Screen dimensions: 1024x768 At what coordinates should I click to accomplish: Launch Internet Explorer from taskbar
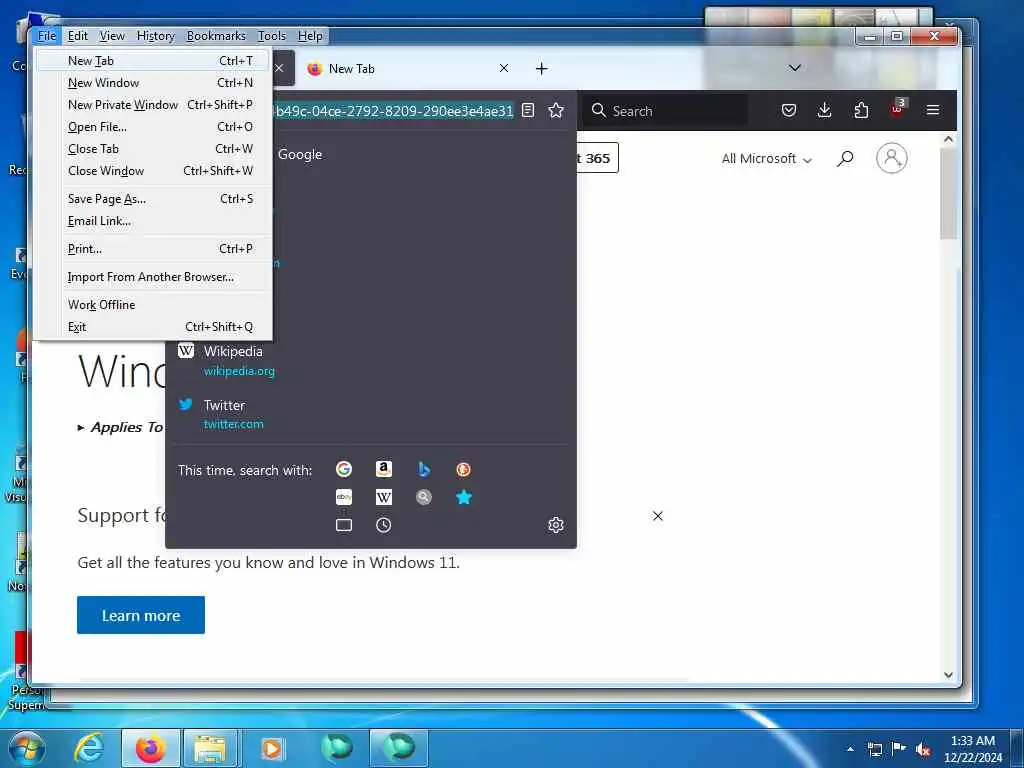pyautogui.click(x=89, y=748)
